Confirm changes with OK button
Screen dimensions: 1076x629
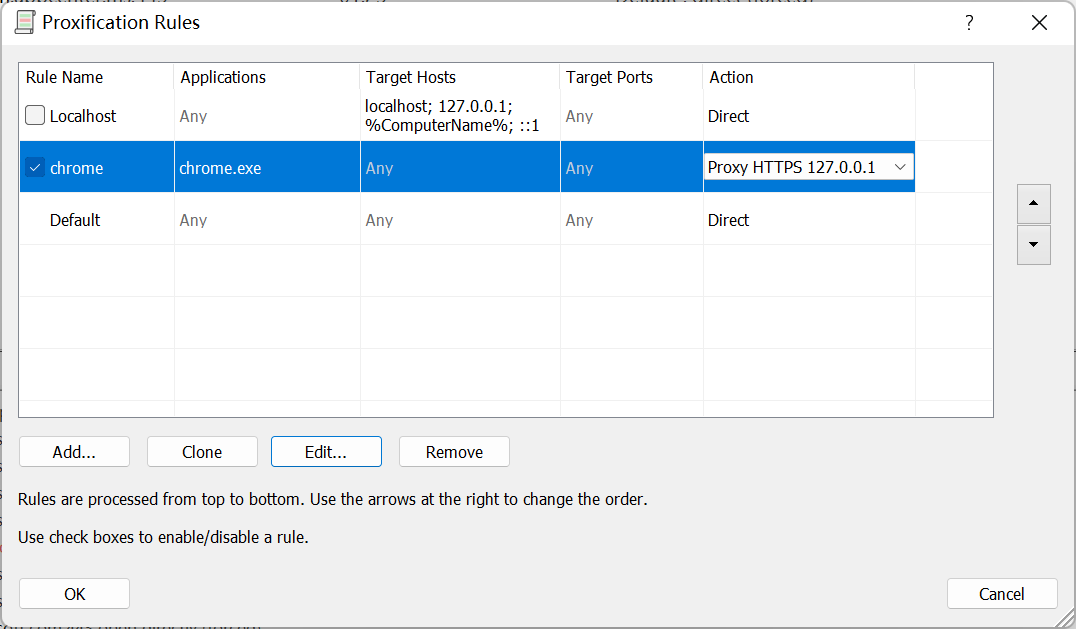[x=74, y=593]
